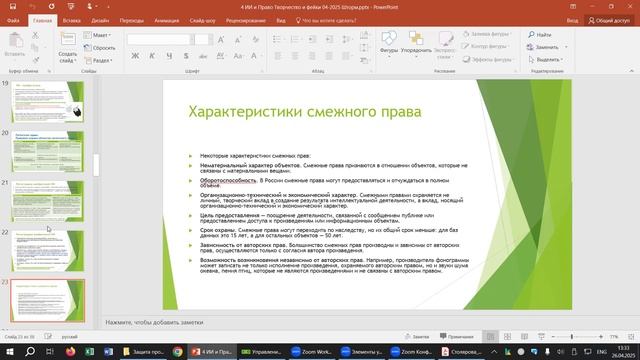Click the Вход (Sign in) link
The width and height of the screenshot is (640, 360).
(x=572, y=20)
